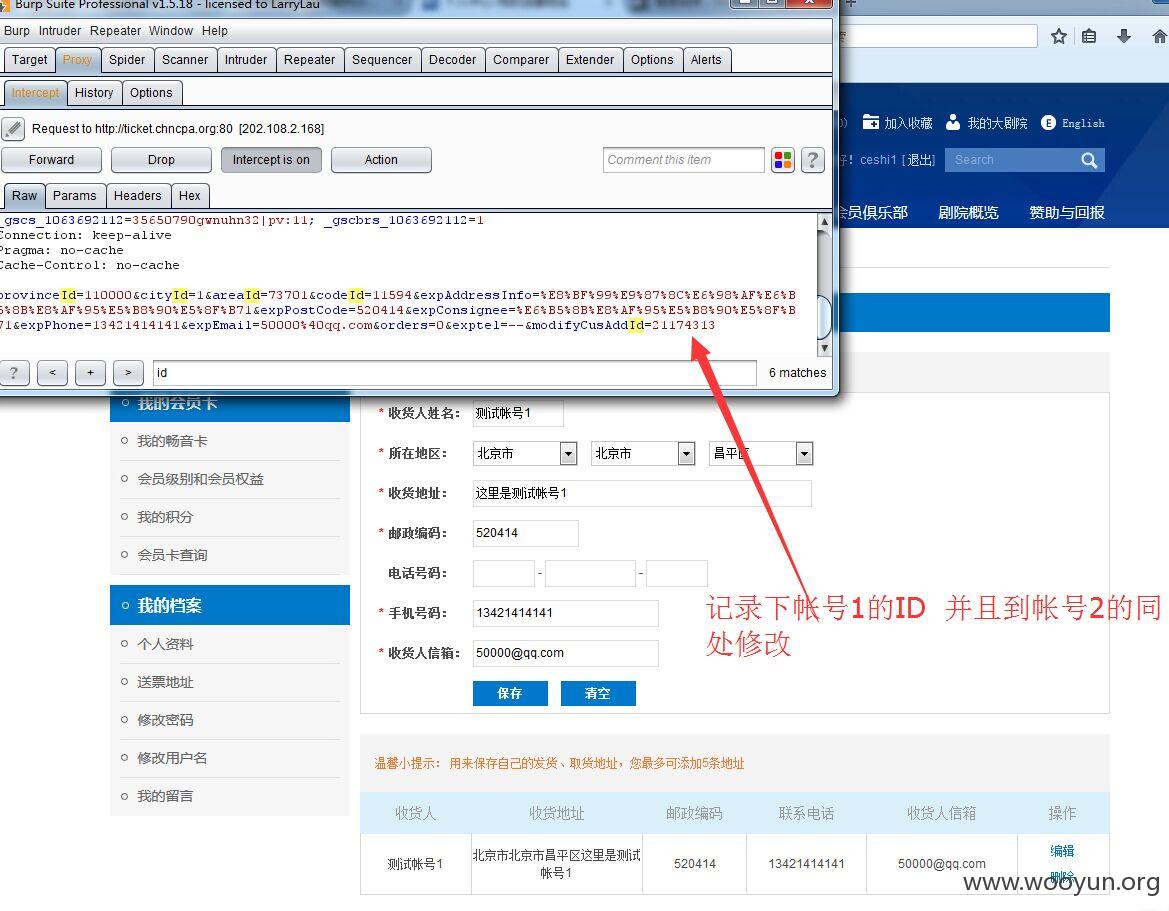Click the 收货地址 address input field

642,493
